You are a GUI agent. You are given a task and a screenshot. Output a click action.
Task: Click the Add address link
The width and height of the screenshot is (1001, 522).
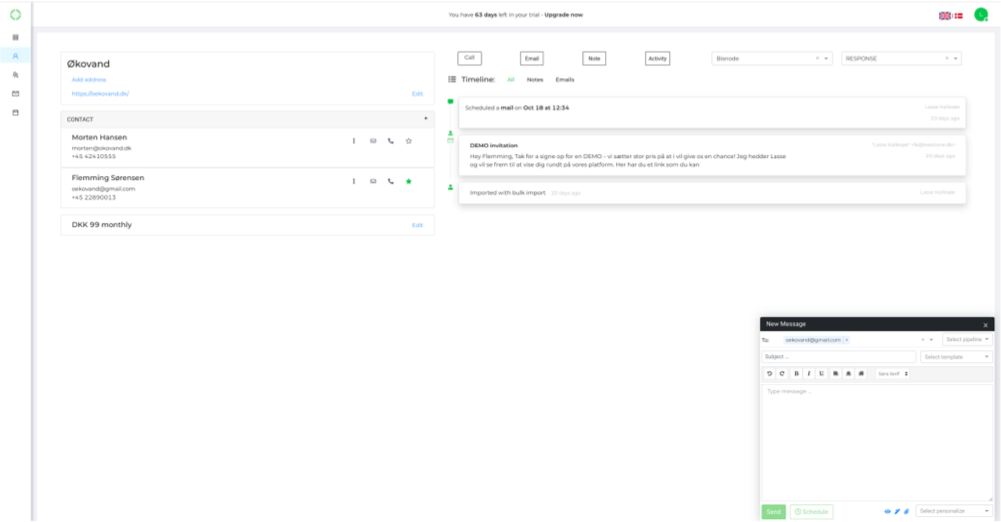[89, 79]
